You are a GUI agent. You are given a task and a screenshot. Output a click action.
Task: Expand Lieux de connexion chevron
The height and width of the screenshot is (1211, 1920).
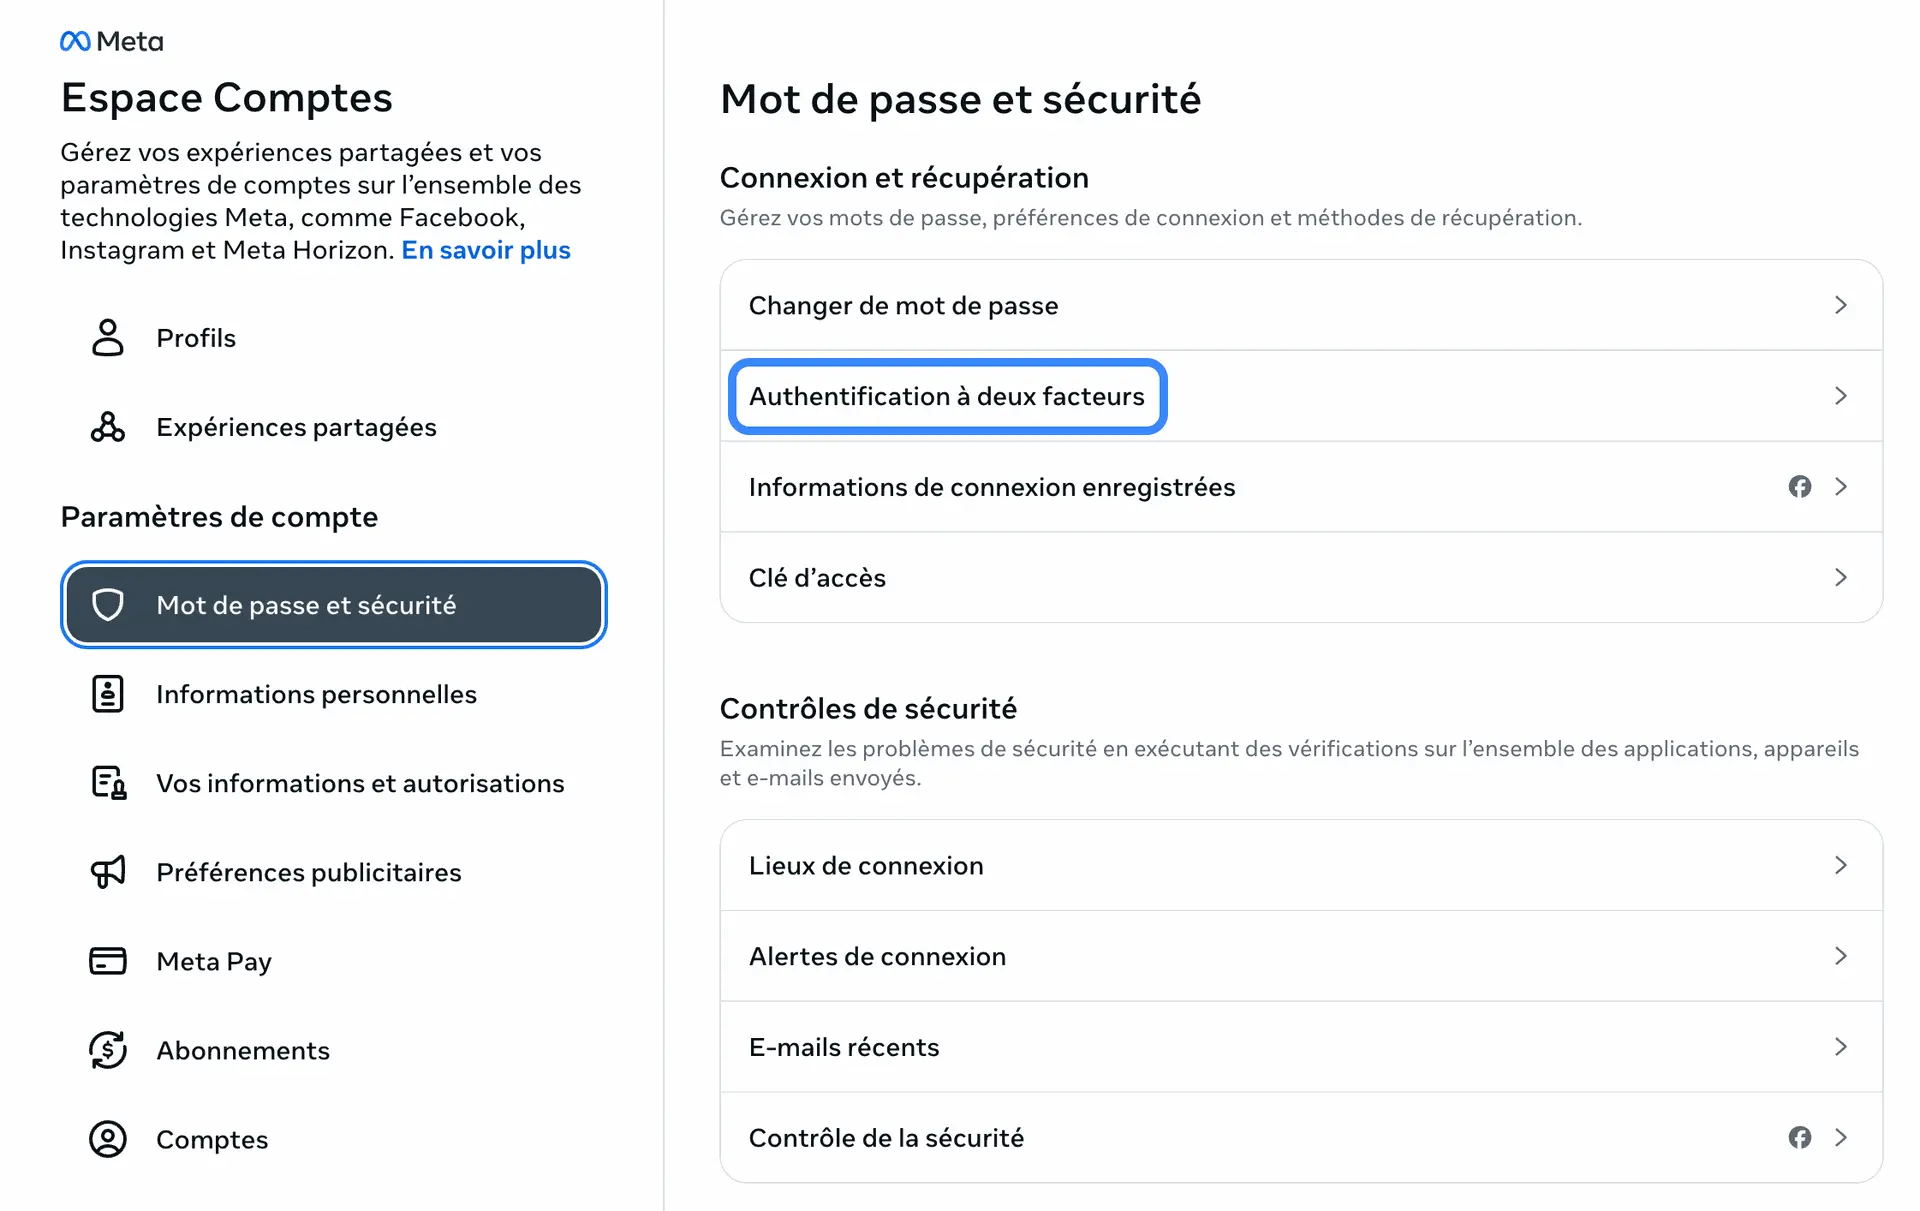pos(1840,865)
